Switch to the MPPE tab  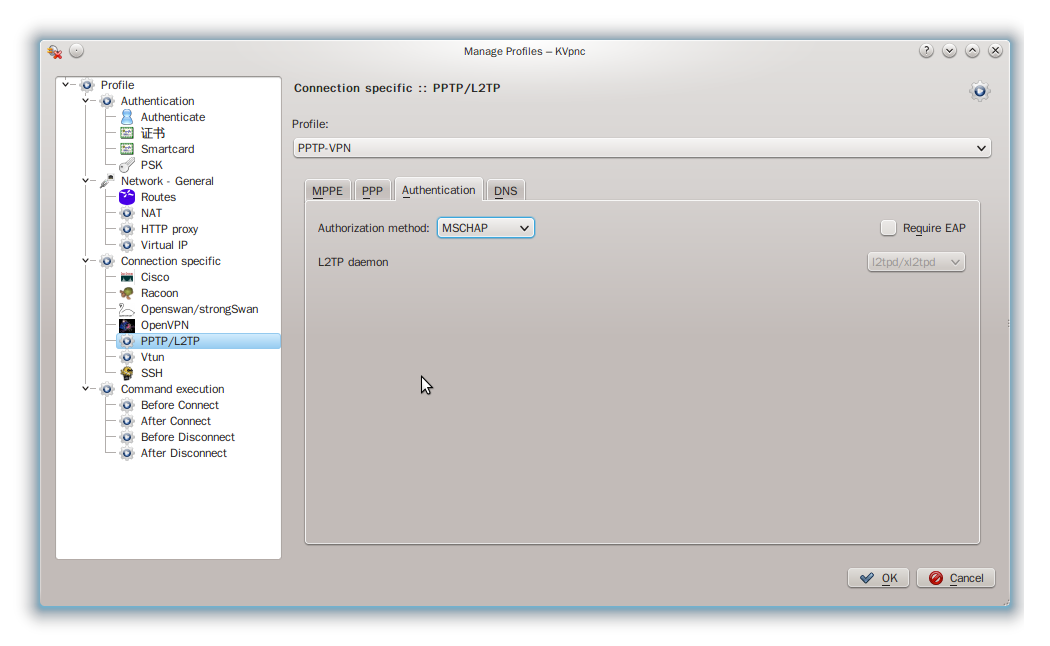tap(327, 191)
